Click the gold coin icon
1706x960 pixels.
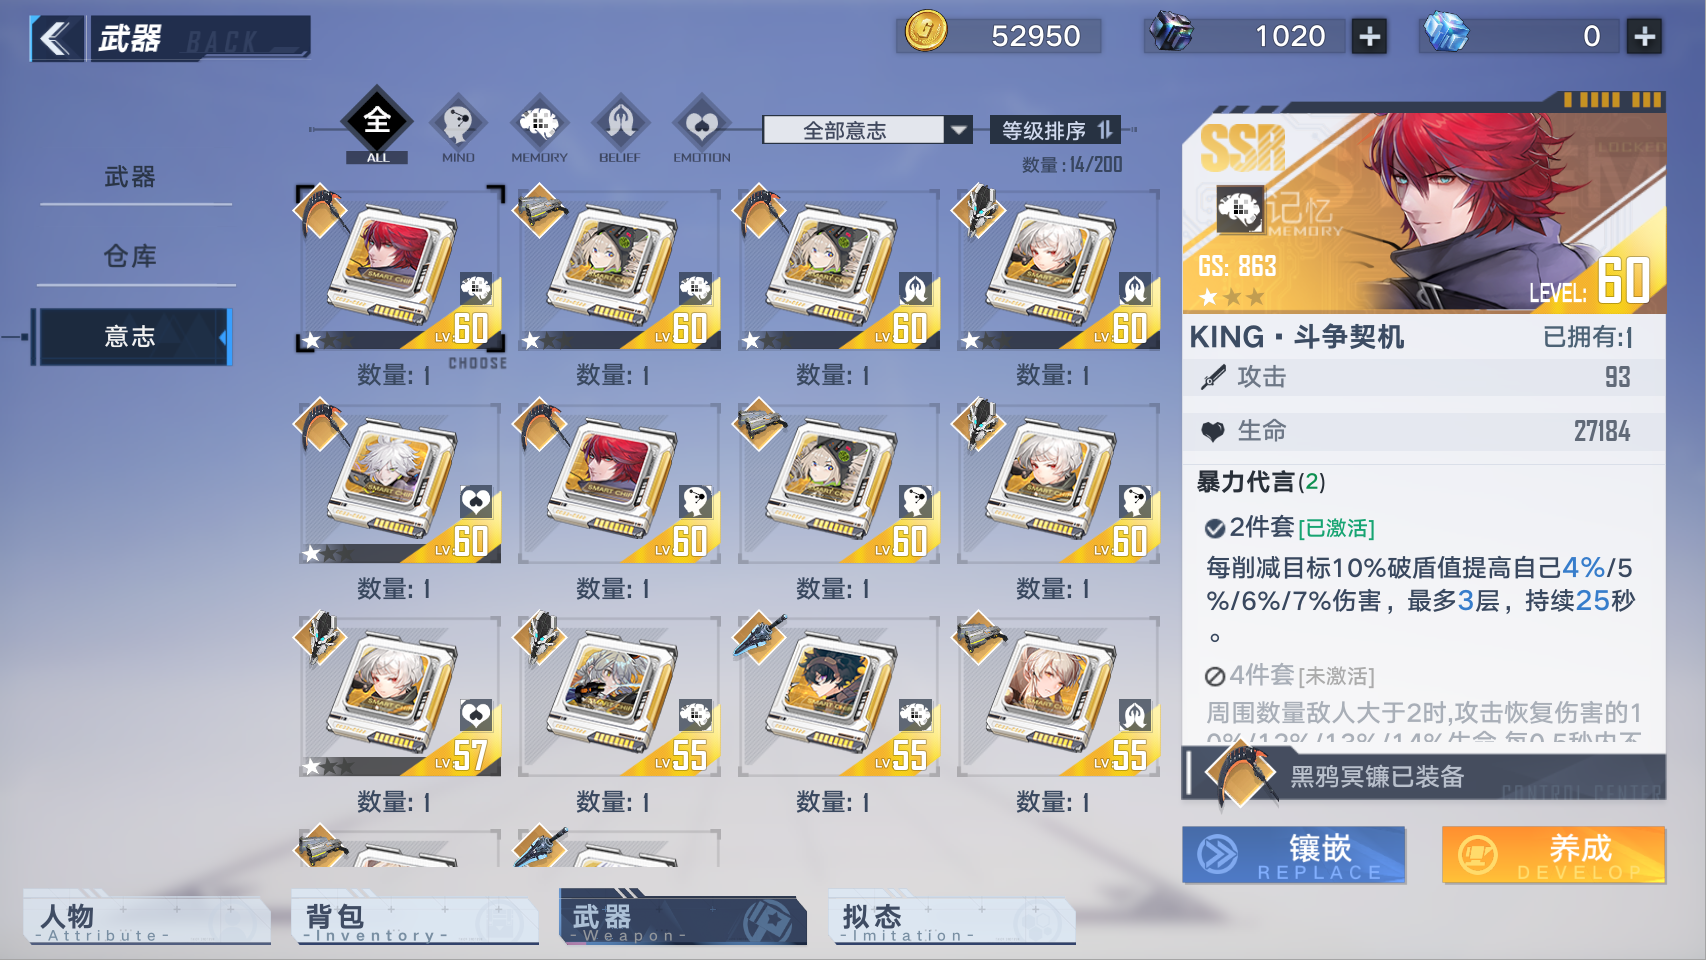click(926, 31)
